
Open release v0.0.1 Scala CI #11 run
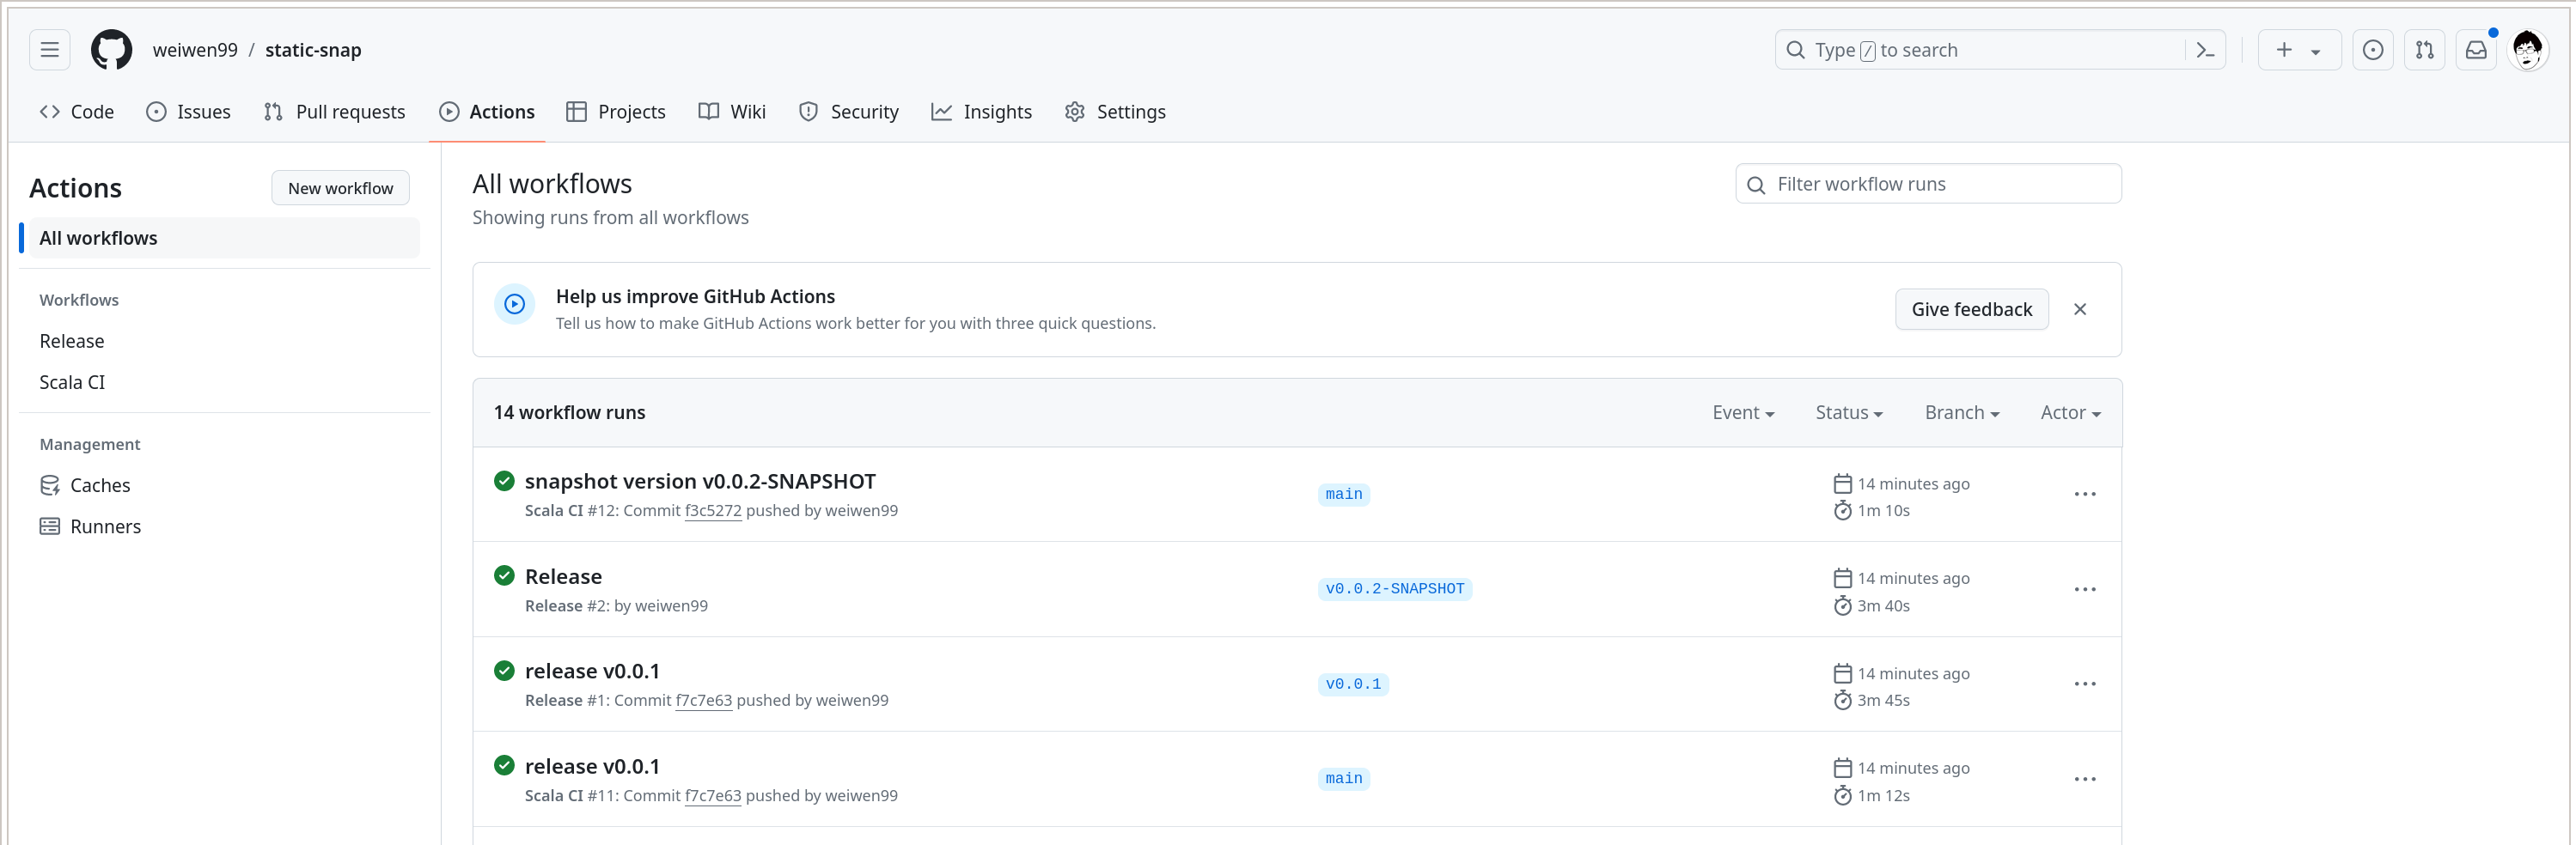[x=592, y=766]
